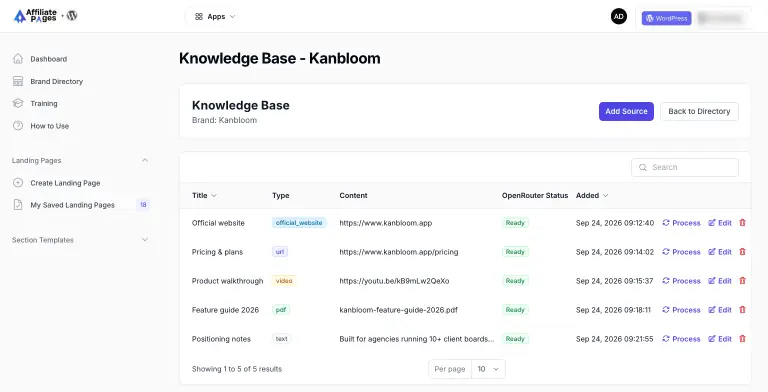The image size is (768, 392).
Task: Edit the Positioning notes source
Action: (x=720, y=339)
